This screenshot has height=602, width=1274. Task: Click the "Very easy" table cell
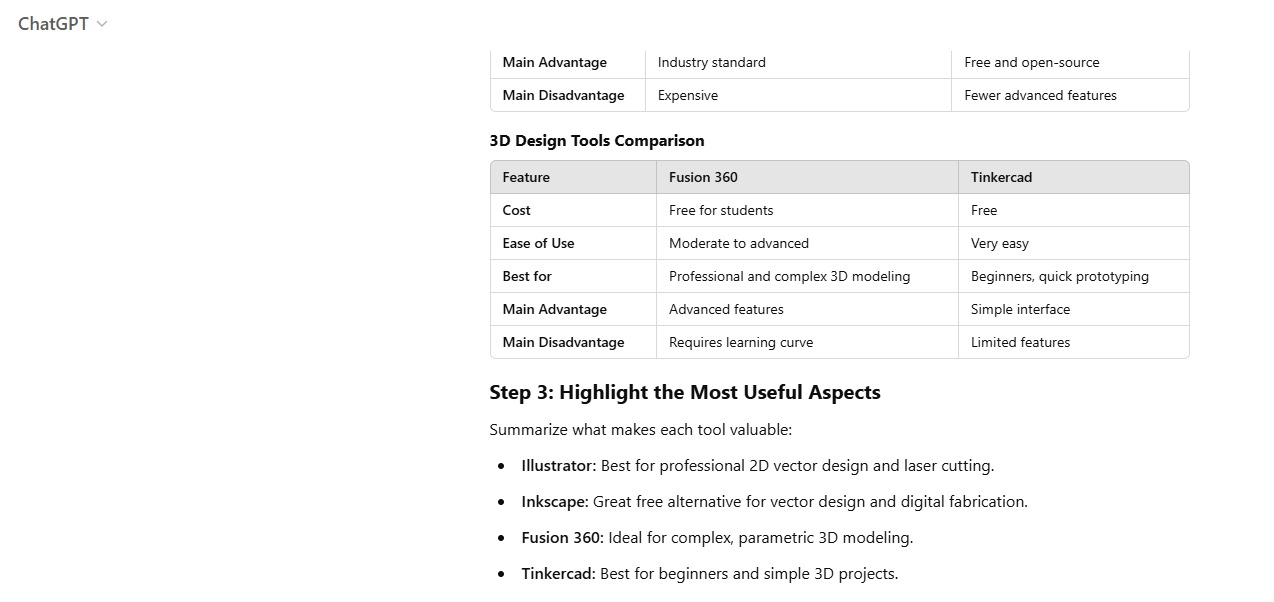999,243
